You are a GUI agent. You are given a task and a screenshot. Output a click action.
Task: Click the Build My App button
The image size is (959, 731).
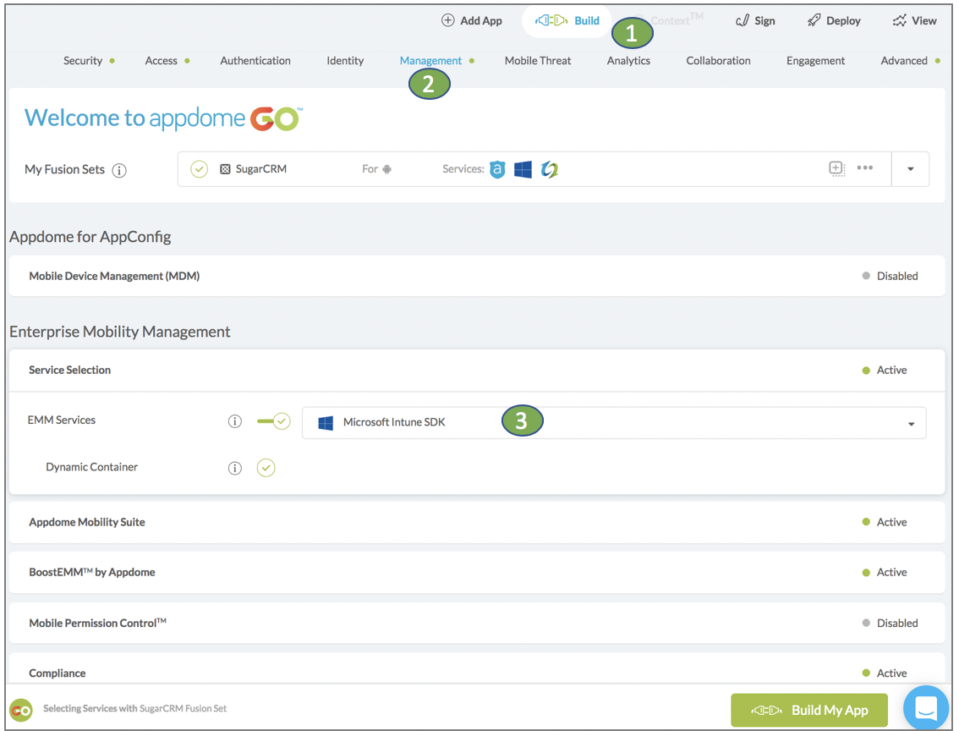808,709
